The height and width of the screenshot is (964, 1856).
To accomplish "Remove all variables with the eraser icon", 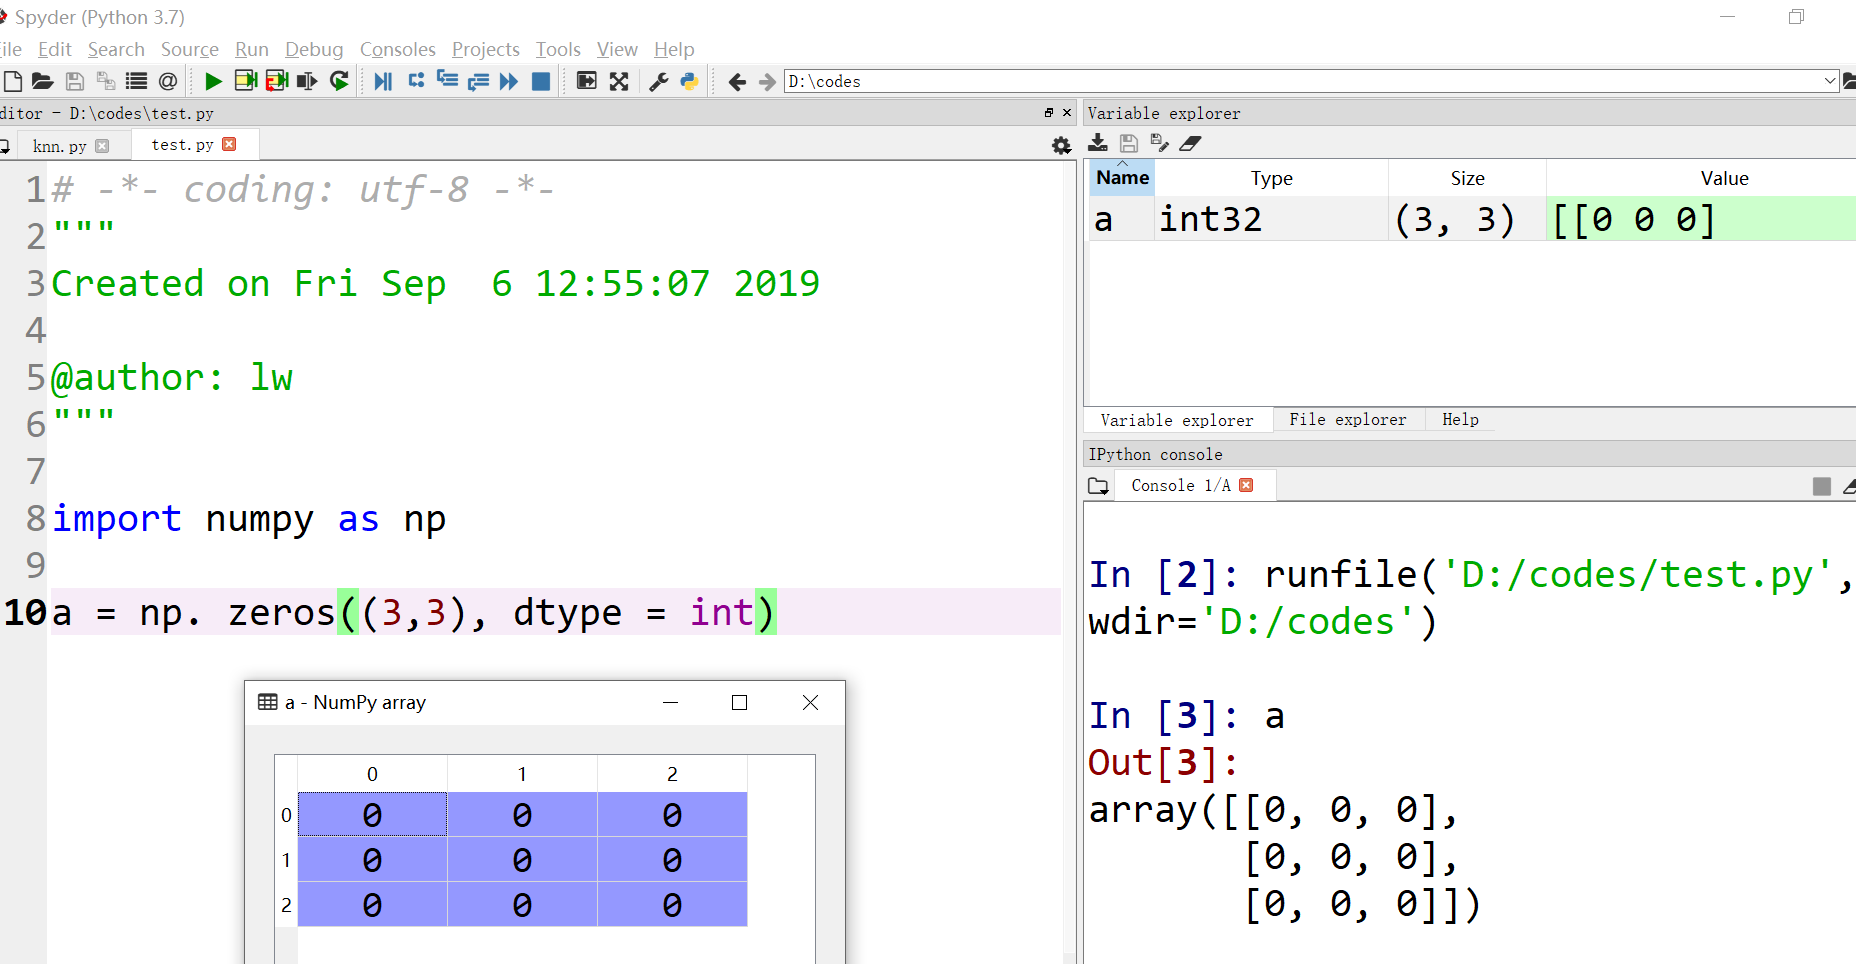I will pos(1190,143).
